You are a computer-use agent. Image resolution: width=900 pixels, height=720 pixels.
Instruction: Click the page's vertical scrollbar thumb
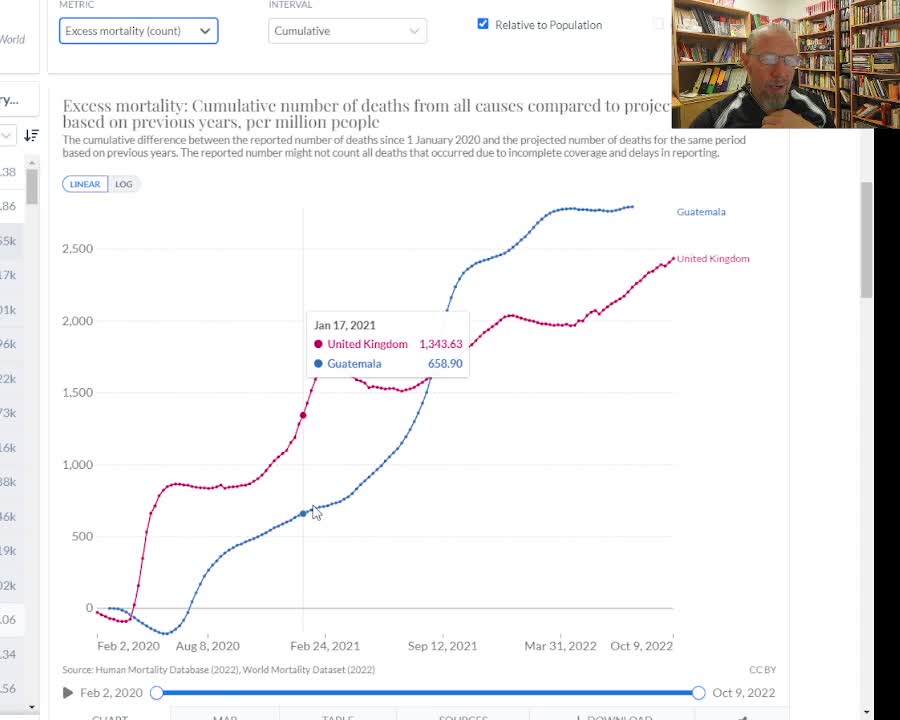[866, 240]
